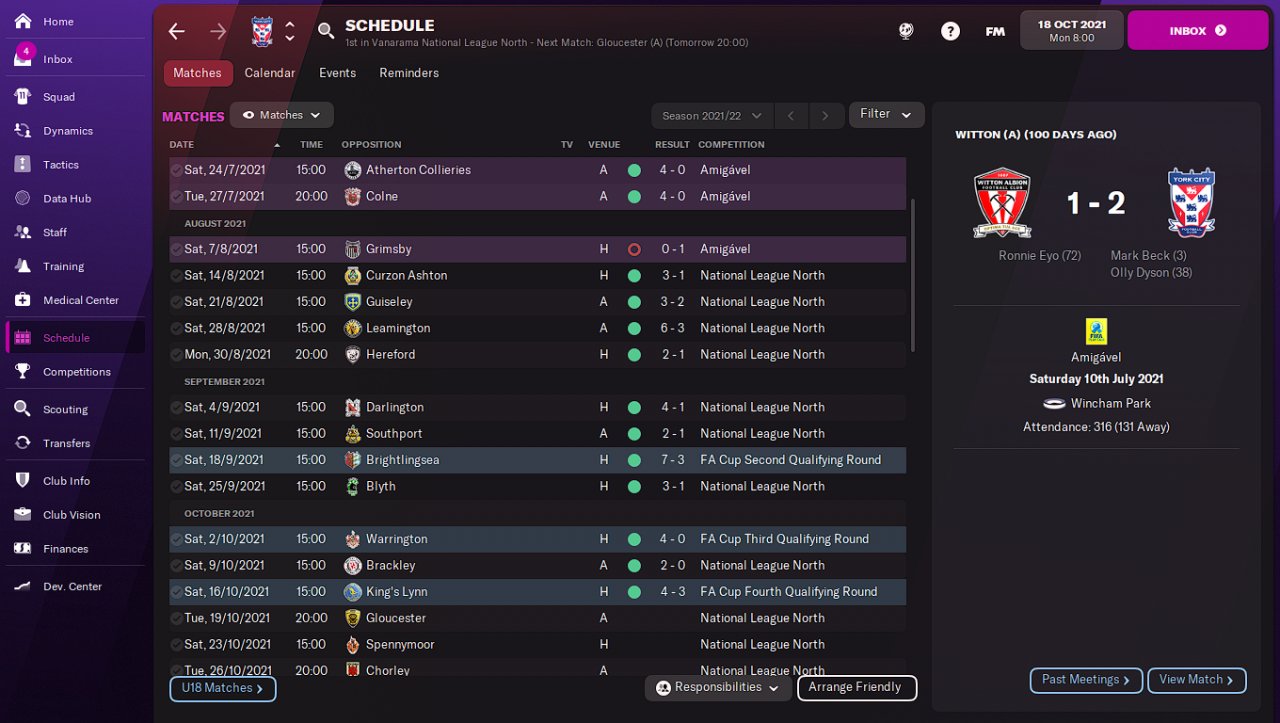This screenshot has width=1280, height=723.
Task: Click the Arrange Friendly button
Action: [x=856, y=687]
